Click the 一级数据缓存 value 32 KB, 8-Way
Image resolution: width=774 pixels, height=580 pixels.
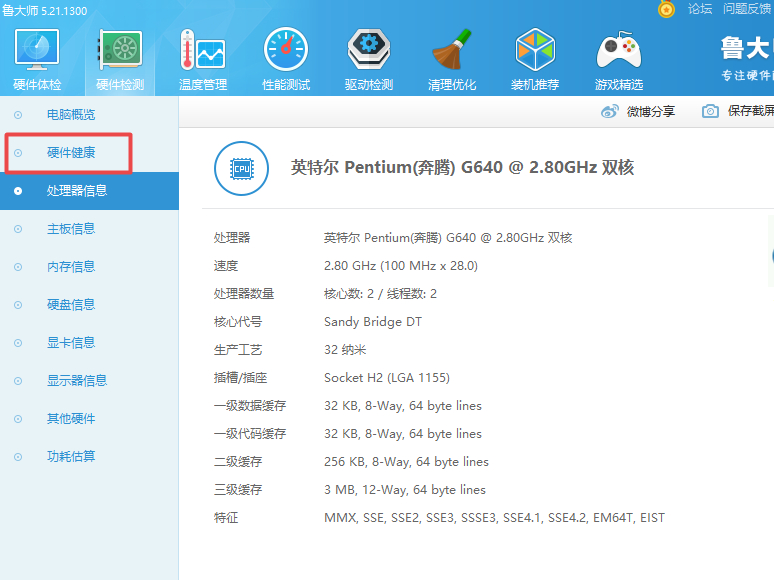[403, 406]
